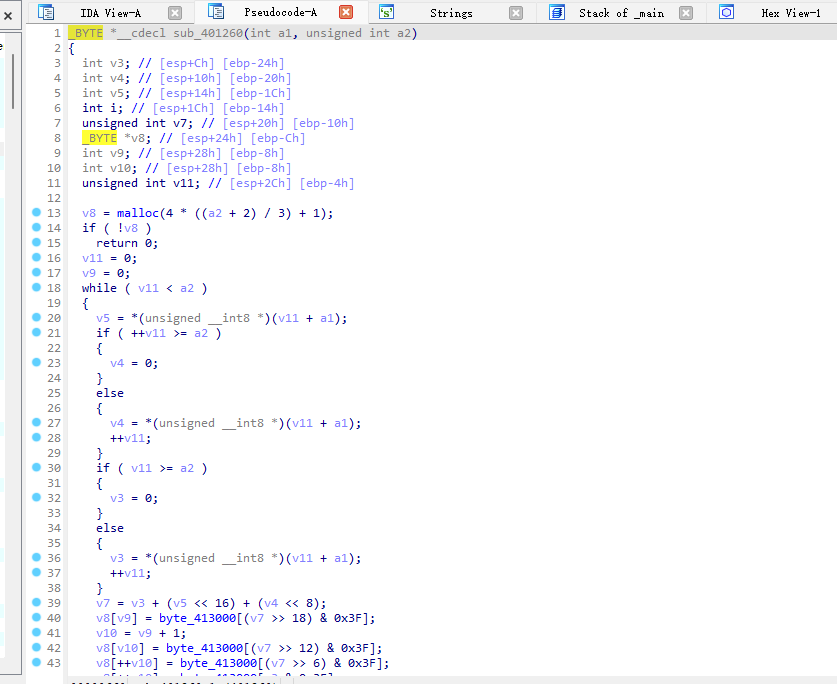The height and width of the screenshot is (684, 837).
Task: Click the Pseudocode-A tab icon
Action: [x=216, y=11]
